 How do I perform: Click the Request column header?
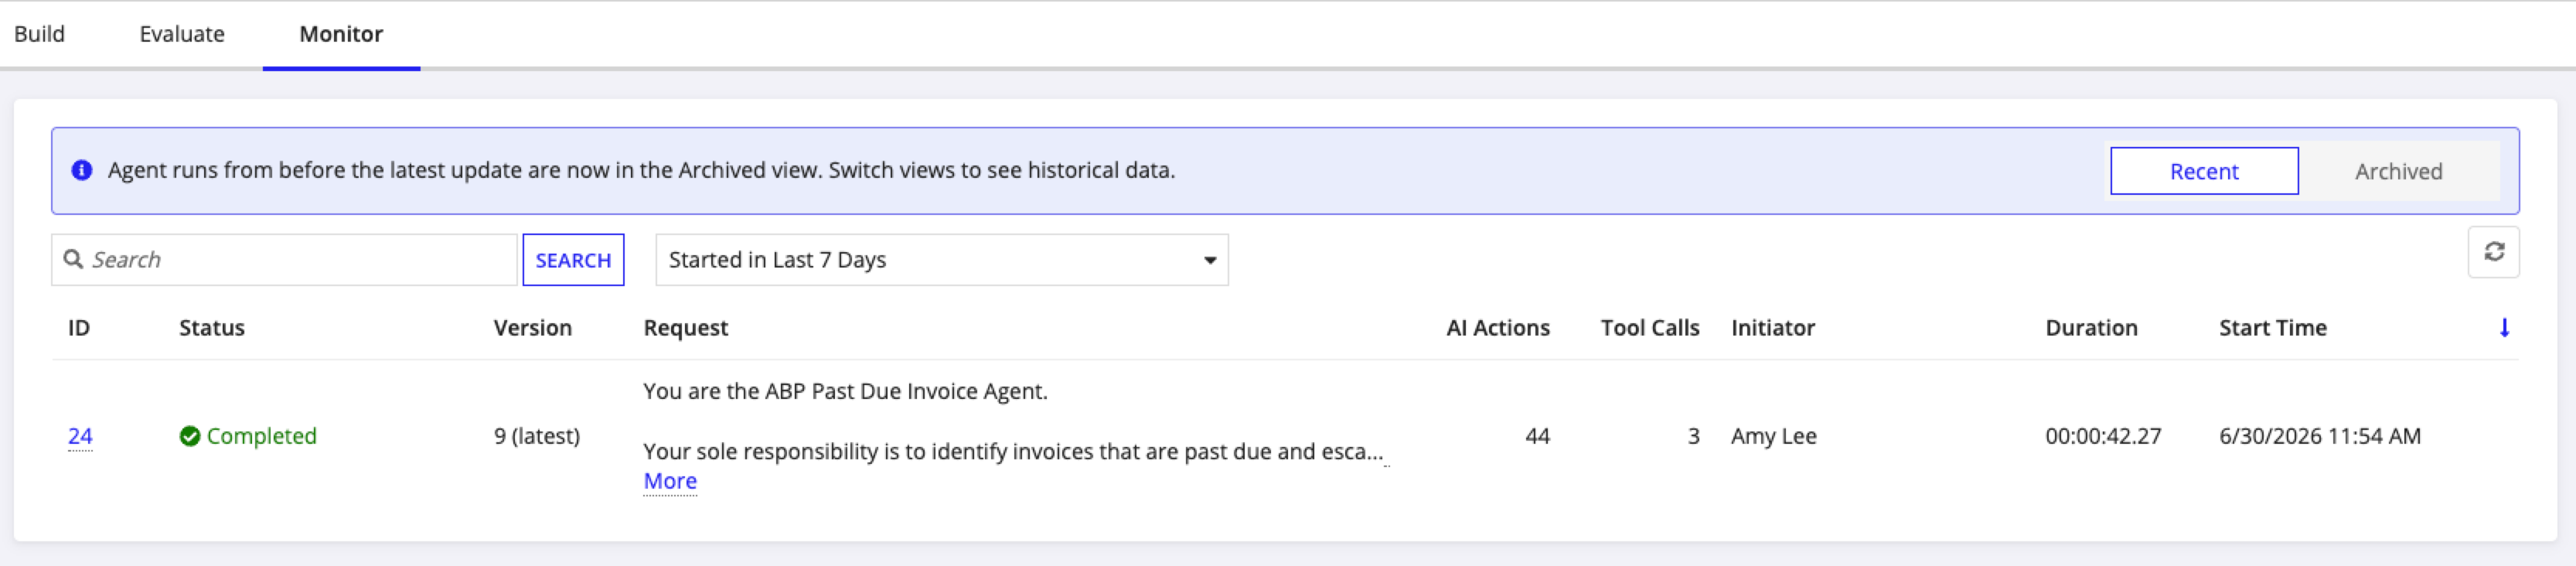pyautogui.click(x=686, y=328)
